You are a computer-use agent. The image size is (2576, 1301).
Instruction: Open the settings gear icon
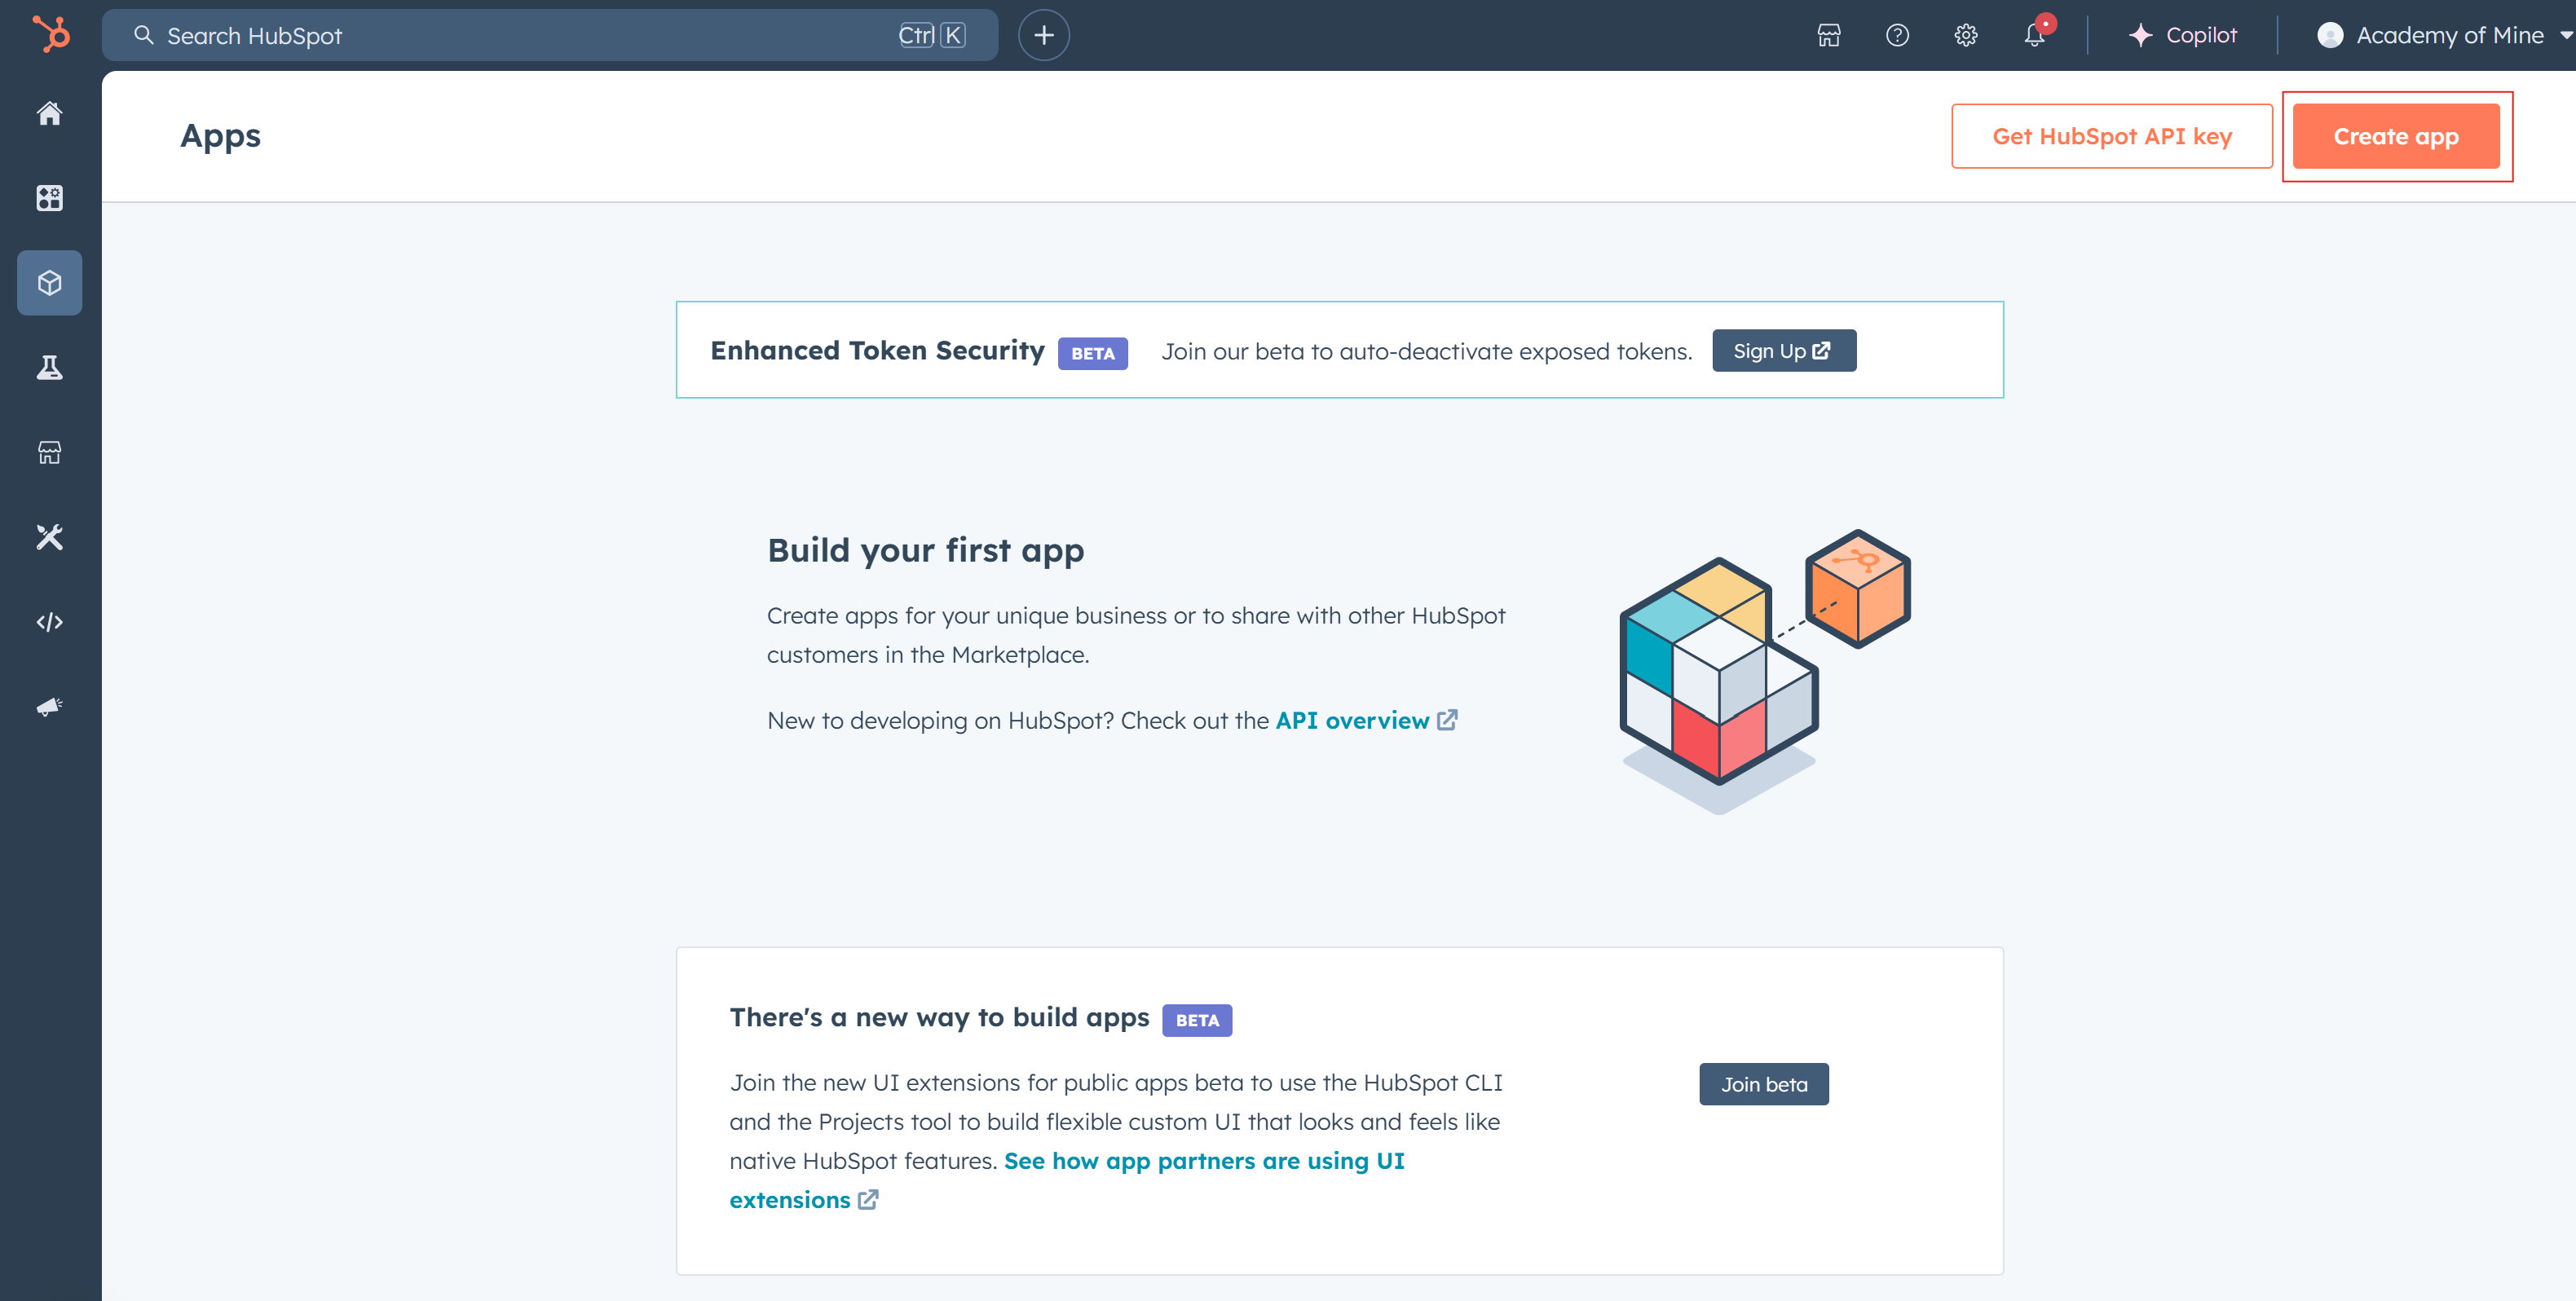click(1965, 35)
